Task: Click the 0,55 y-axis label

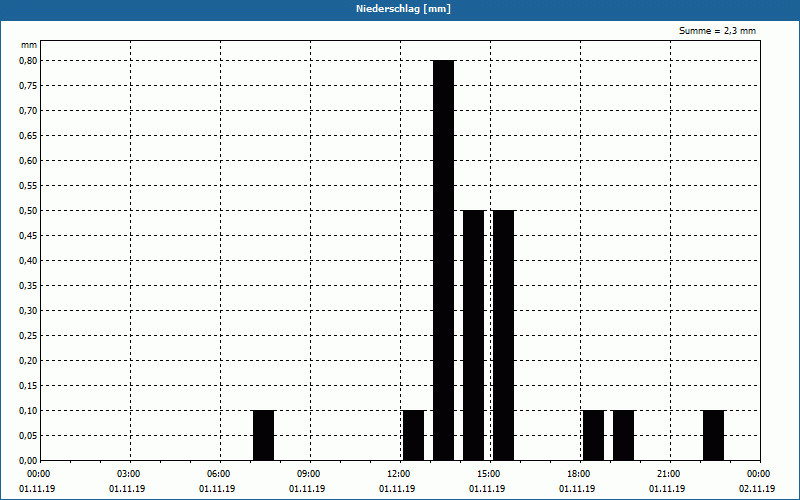Action: point(28,186)
